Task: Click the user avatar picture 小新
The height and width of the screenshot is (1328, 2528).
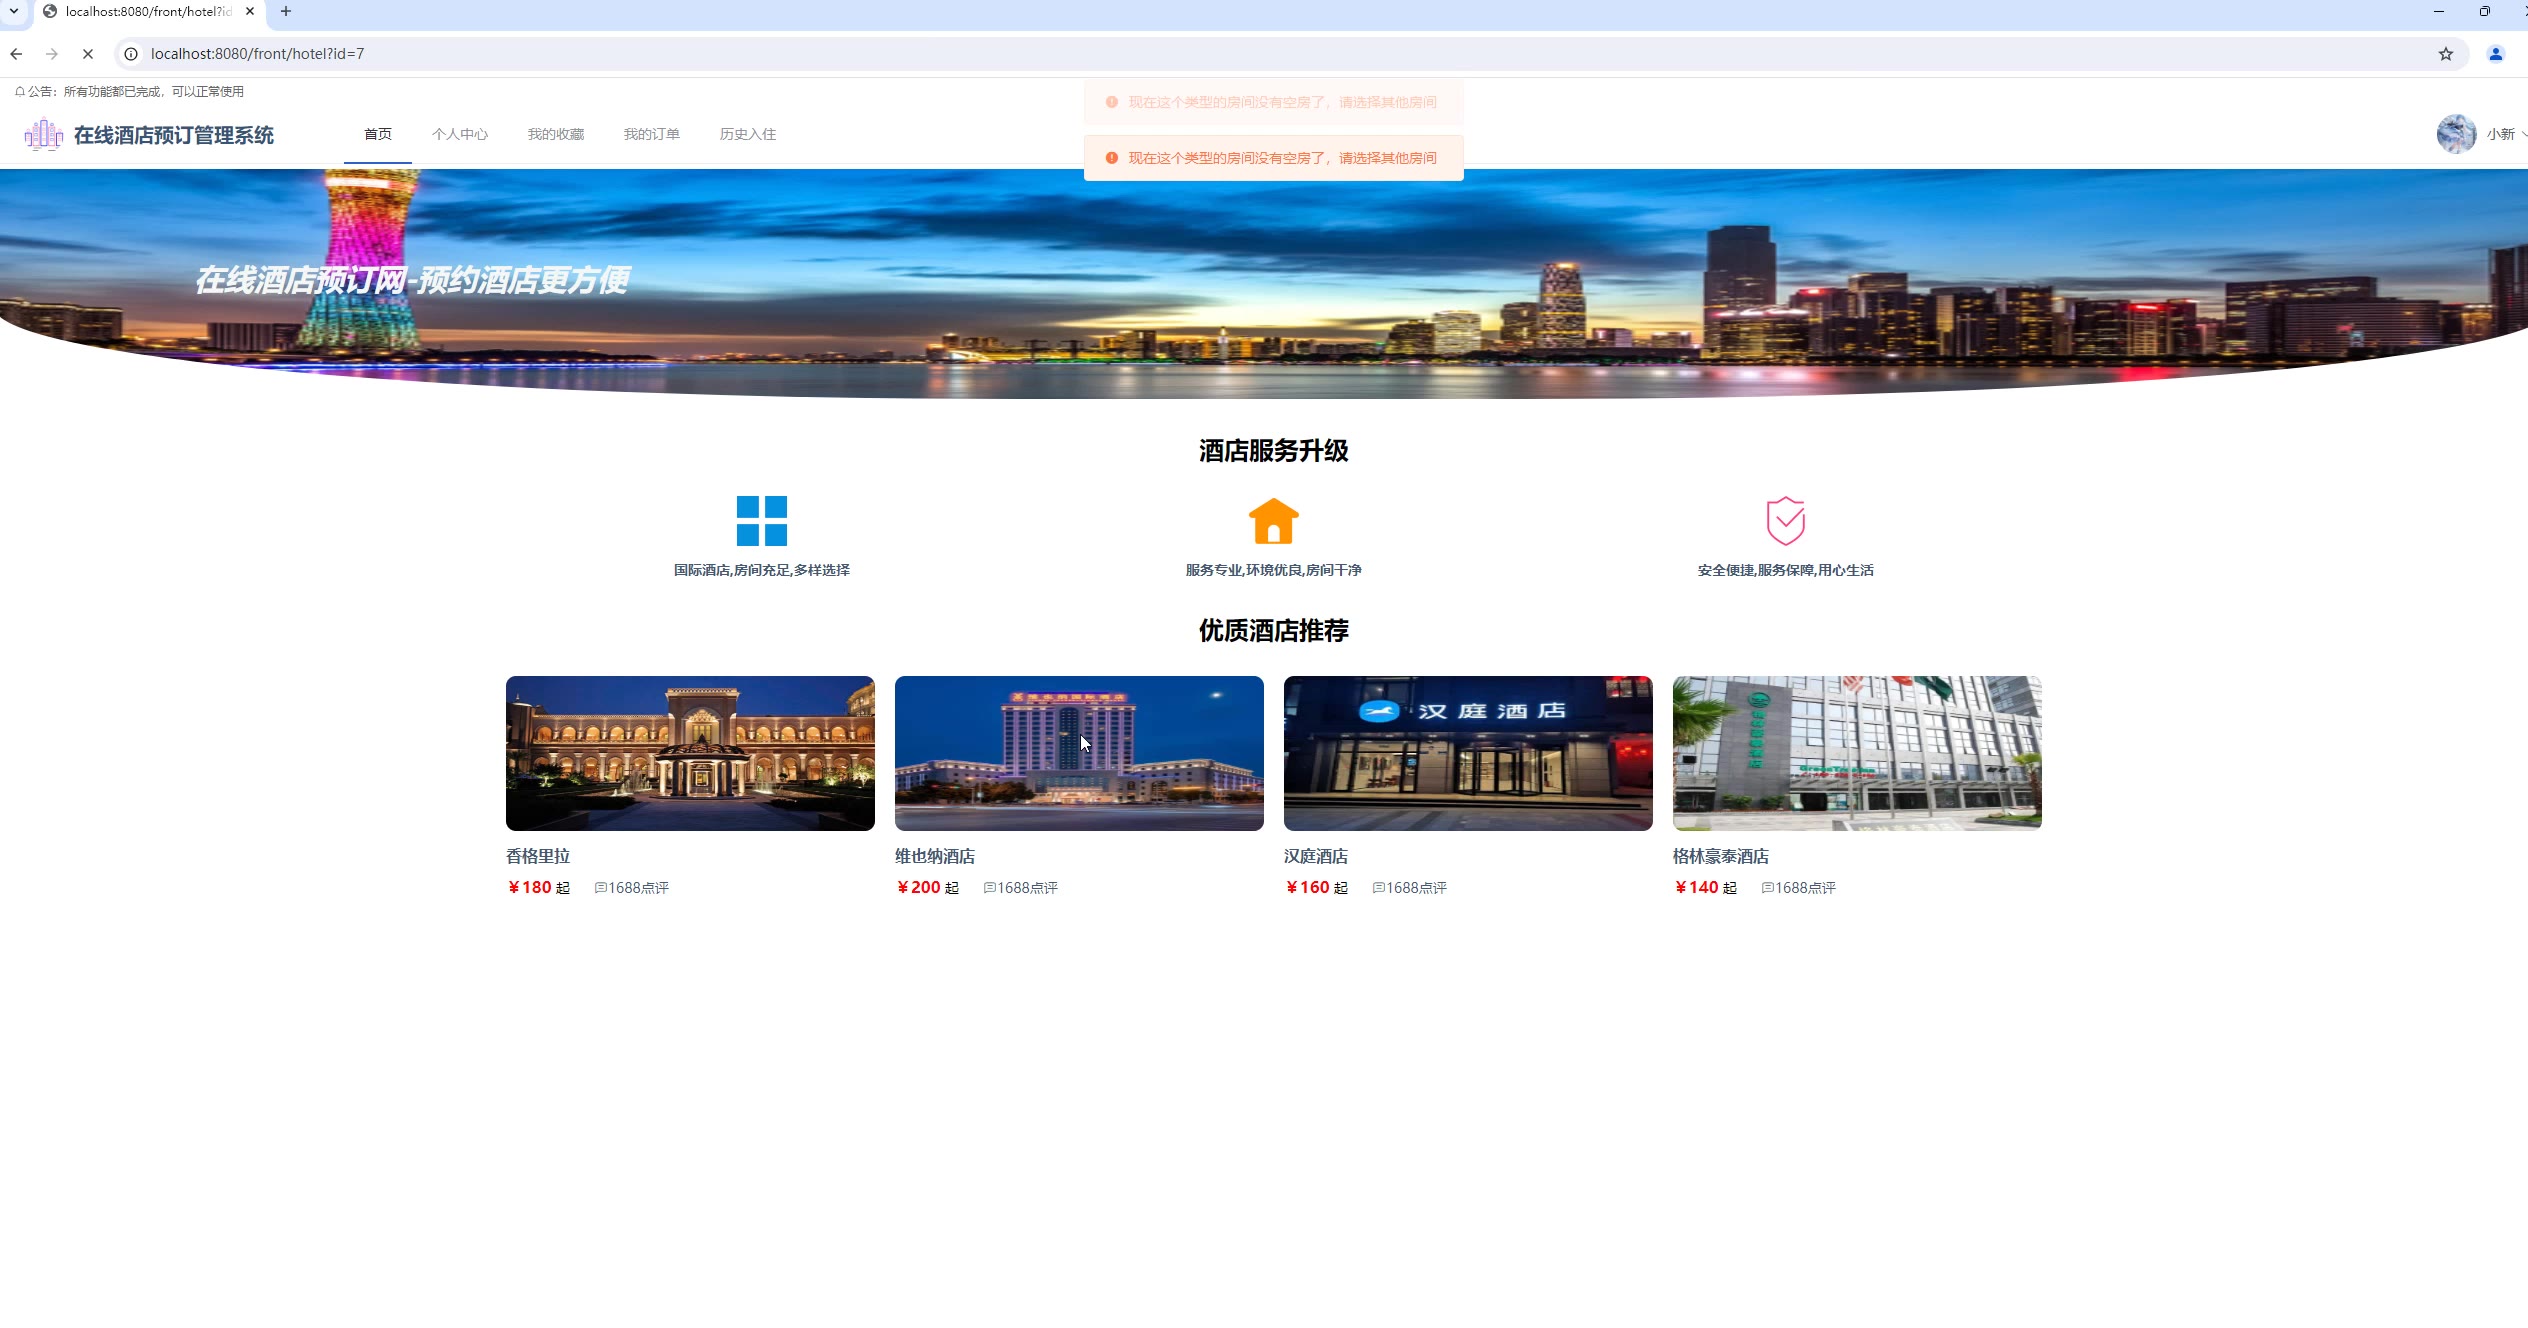Action: click(x=2455, y=134)
